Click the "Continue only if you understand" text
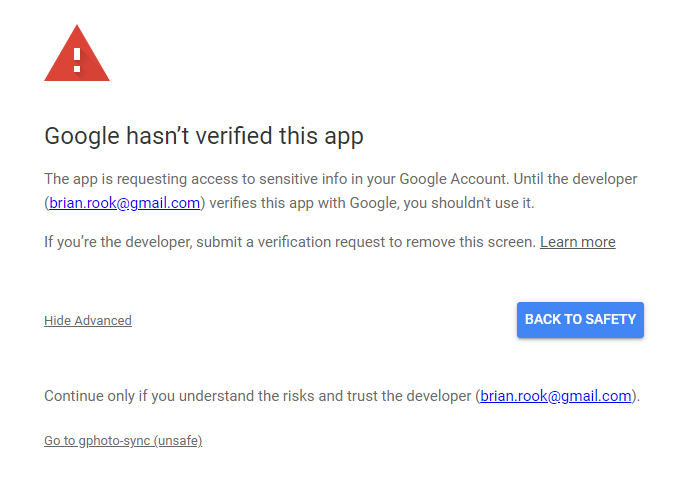 tap(147, 396)
